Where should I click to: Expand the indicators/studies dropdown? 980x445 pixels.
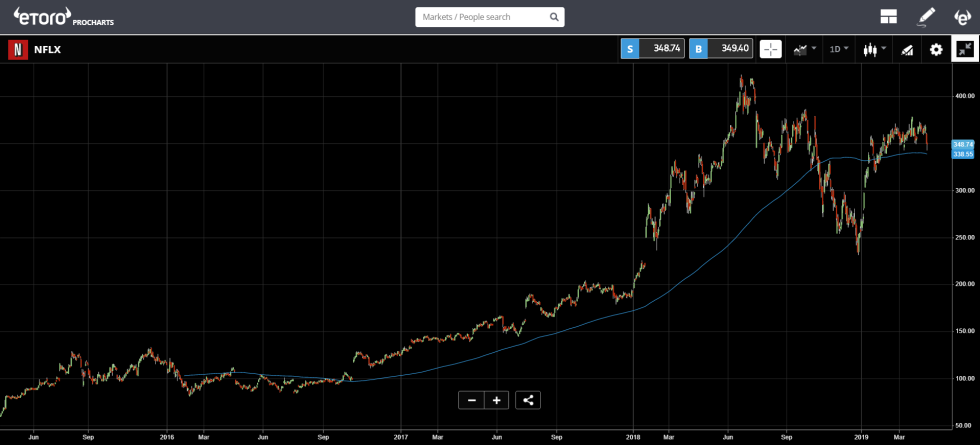coord(804,49)
